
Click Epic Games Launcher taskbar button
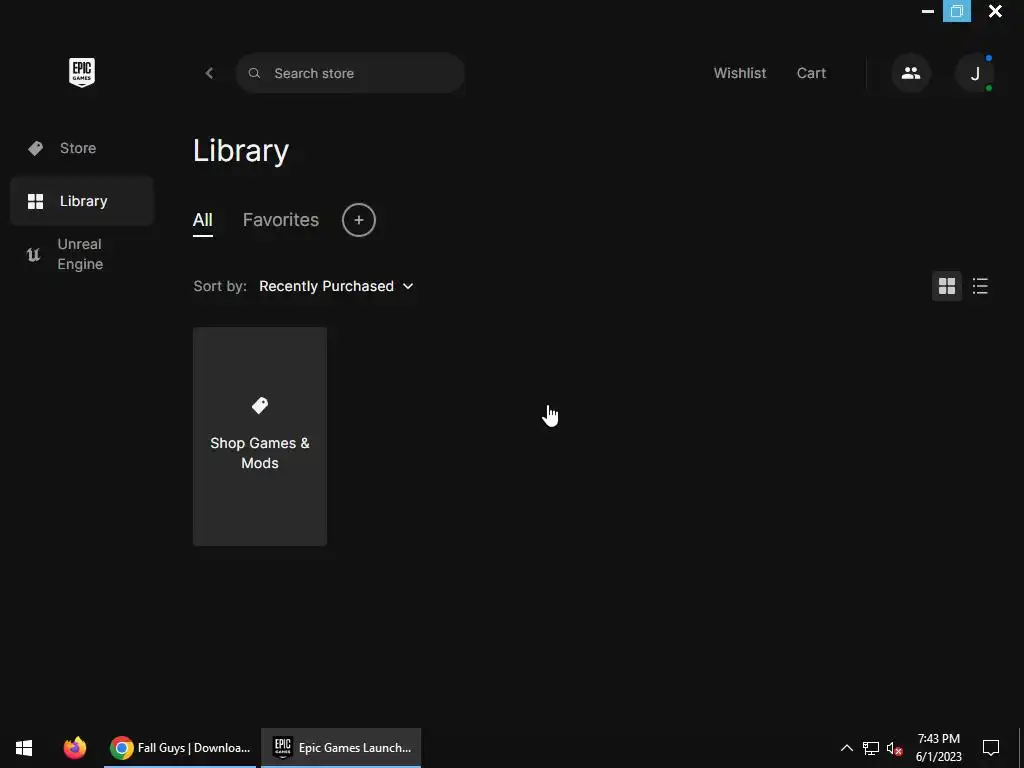point(341,748)
